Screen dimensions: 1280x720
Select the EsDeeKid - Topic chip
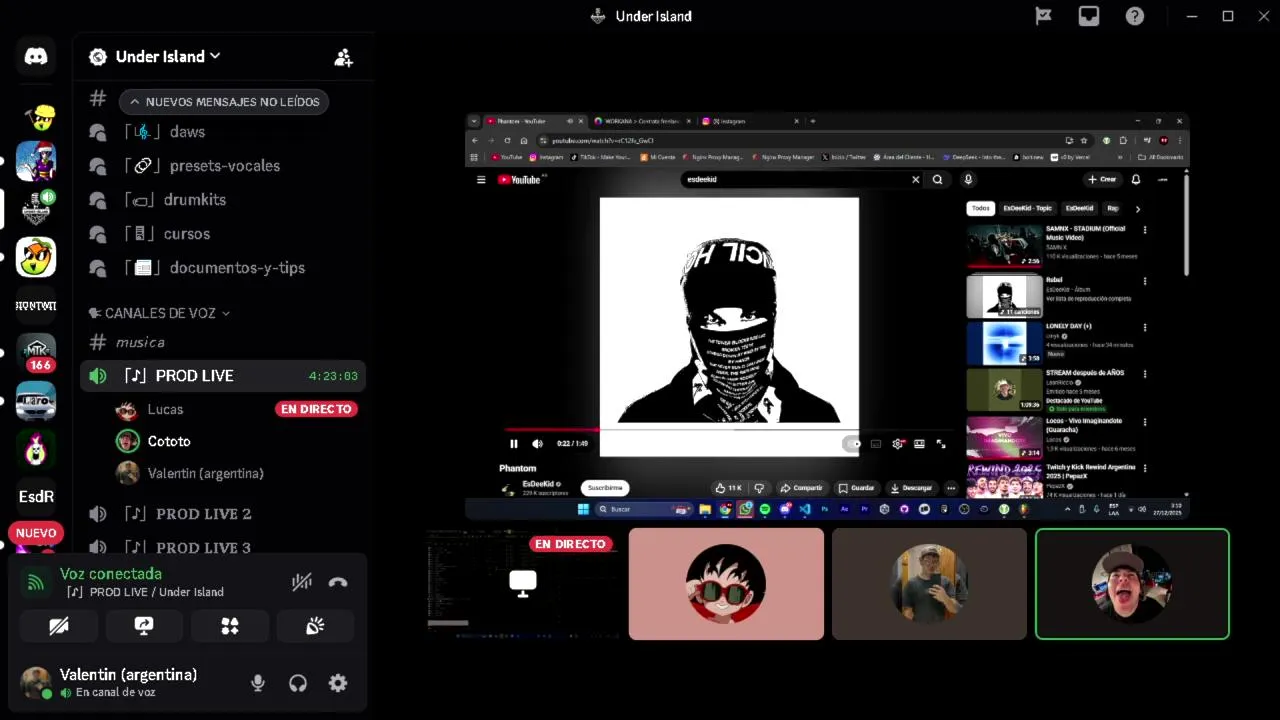point(1028,209)
